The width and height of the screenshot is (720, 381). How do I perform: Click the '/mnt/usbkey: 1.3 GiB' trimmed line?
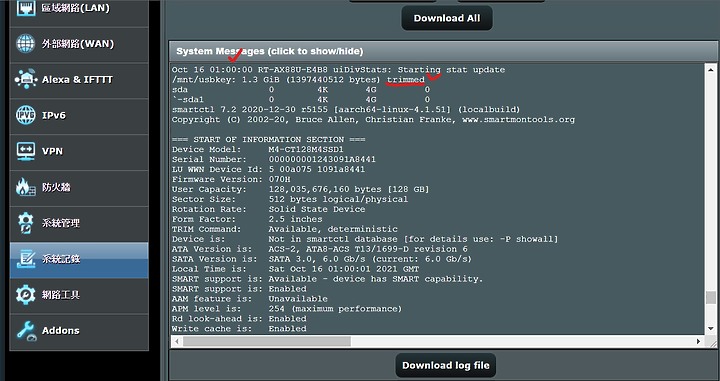click(x=298, y=80)
